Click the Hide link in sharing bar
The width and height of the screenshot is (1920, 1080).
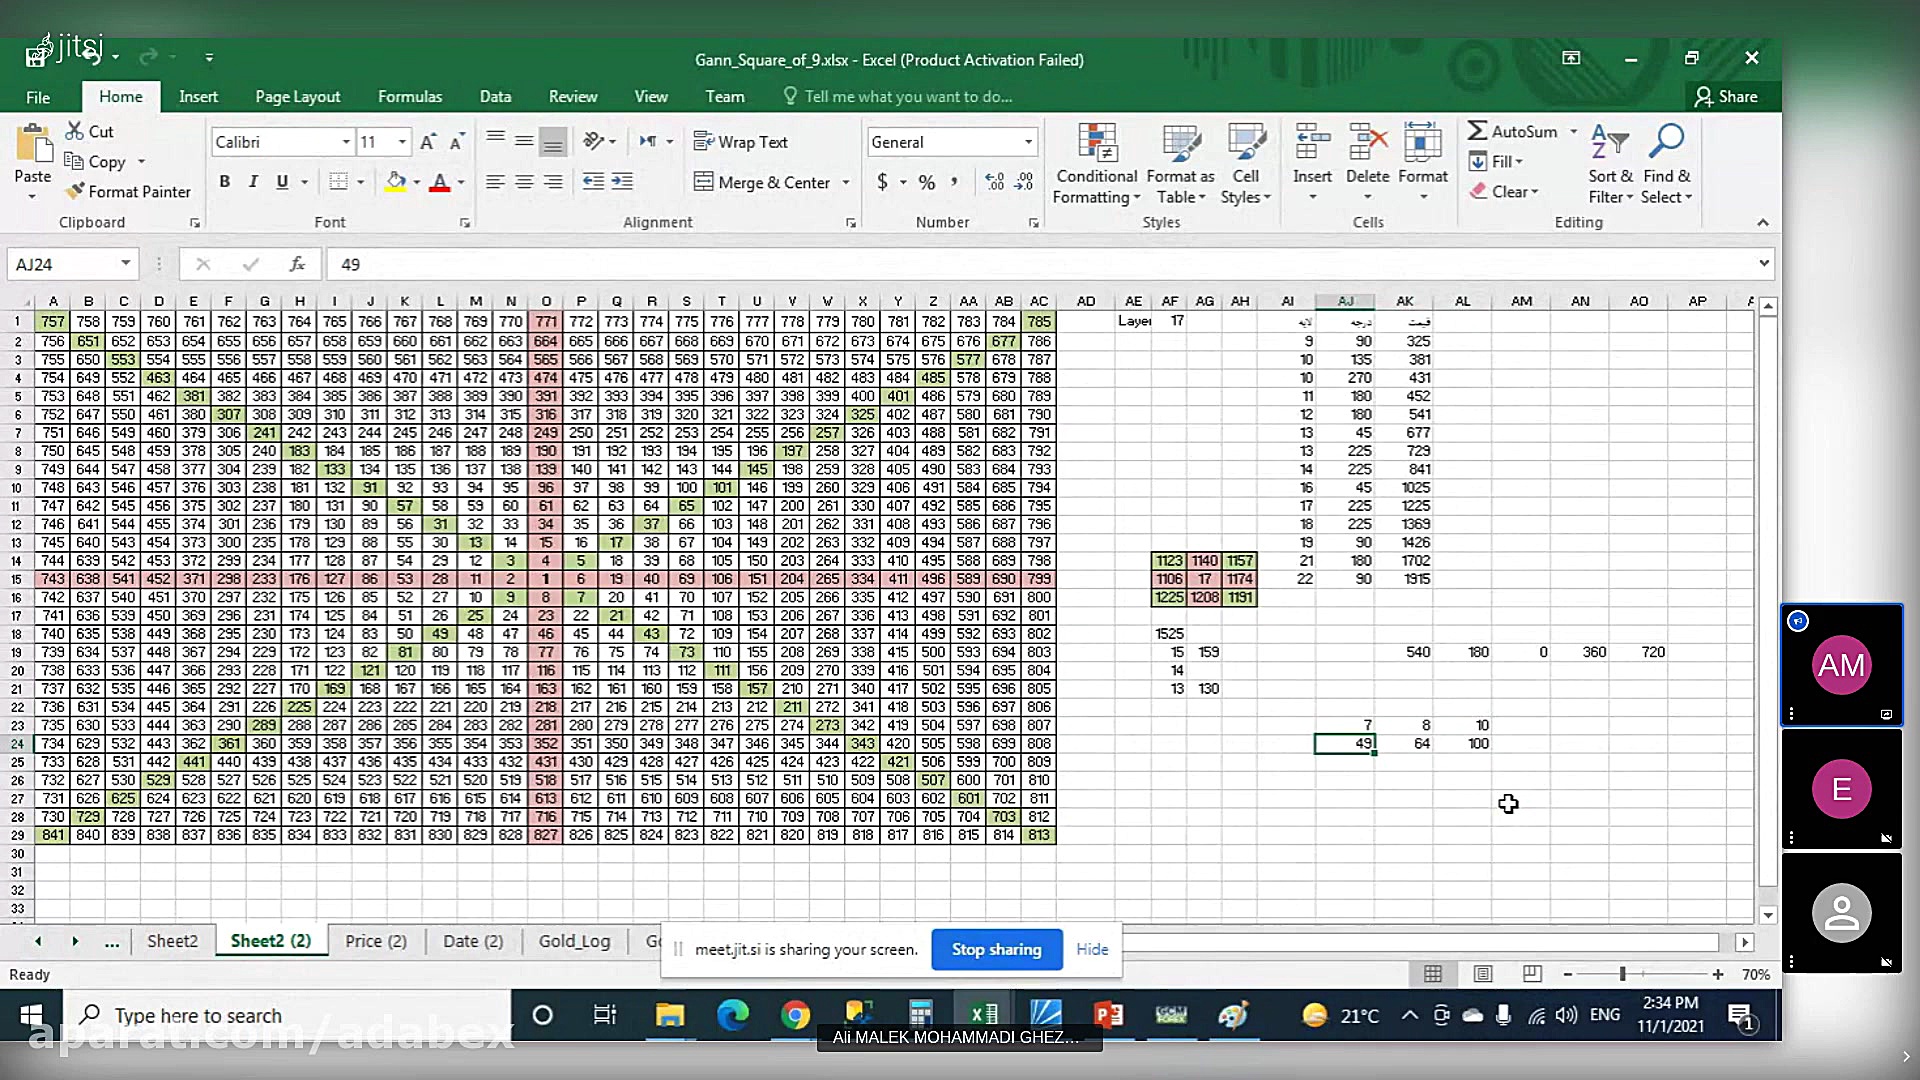[x=1092, y=949]
